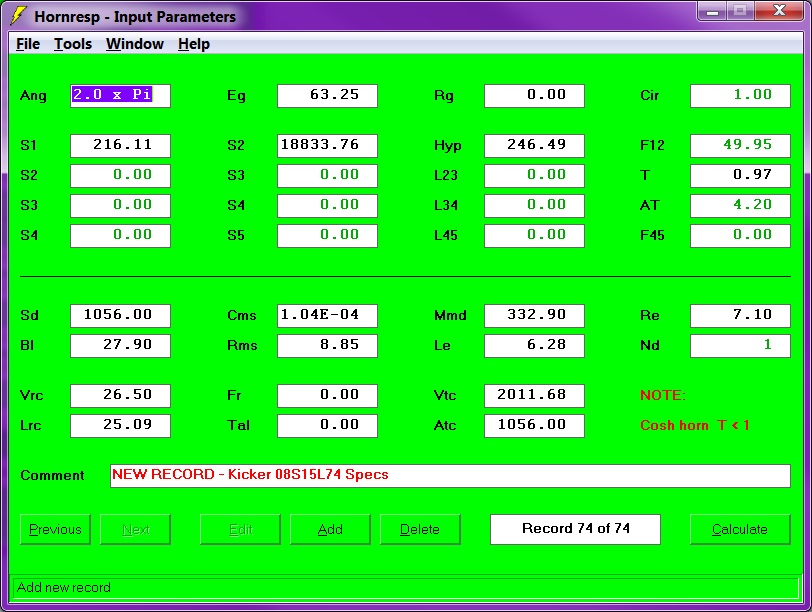Click the Previous record button
This screenshot has height=612, width=812.
click(x=55, y=529)
